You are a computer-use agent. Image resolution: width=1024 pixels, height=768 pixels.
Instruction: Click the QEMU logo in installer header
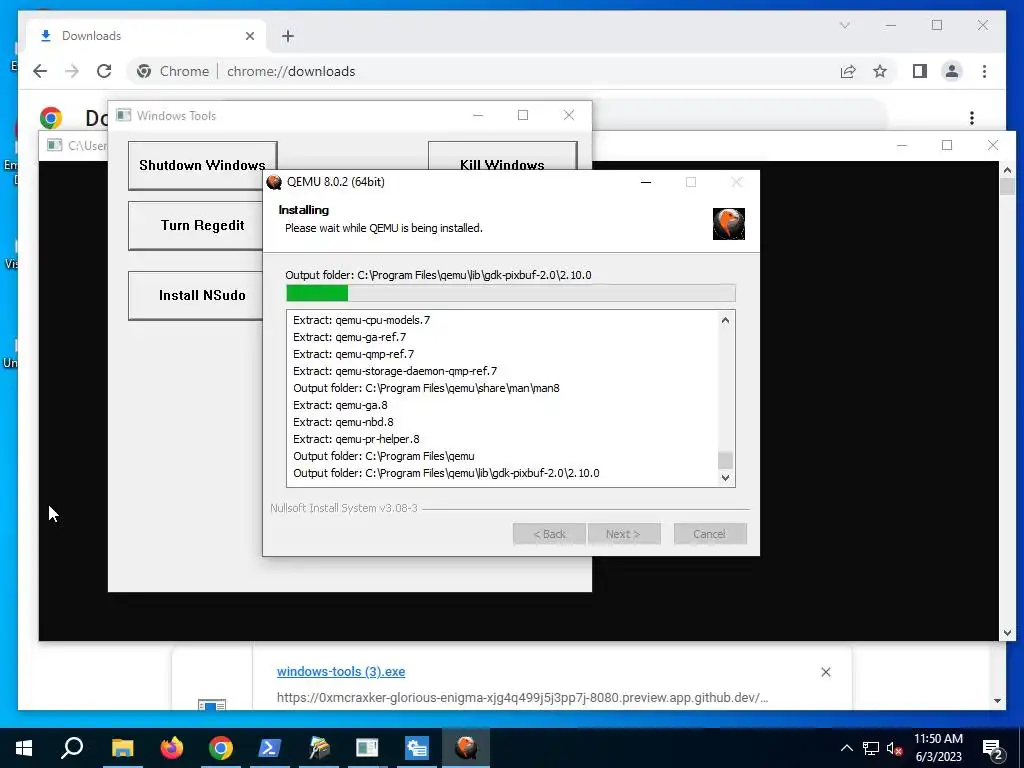pyautogui.click(x=729, y=224)
